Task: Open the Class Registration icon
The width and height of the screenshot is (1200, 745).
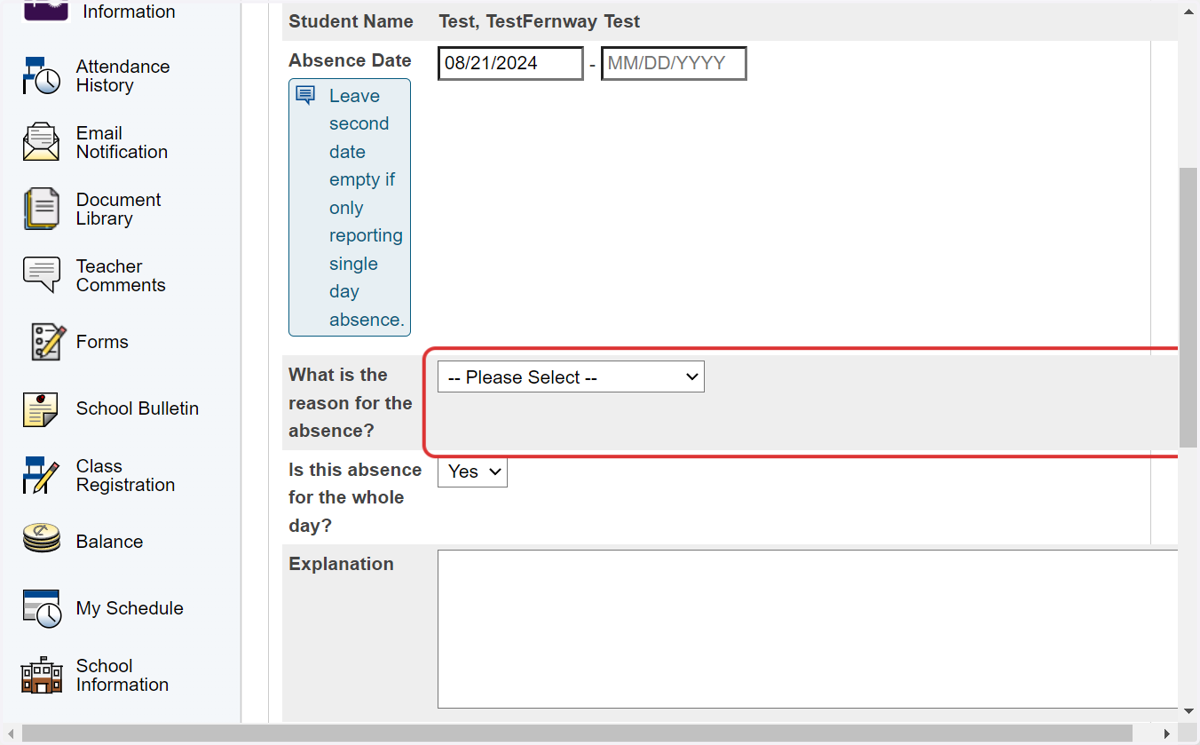Action: click(42, 475)
